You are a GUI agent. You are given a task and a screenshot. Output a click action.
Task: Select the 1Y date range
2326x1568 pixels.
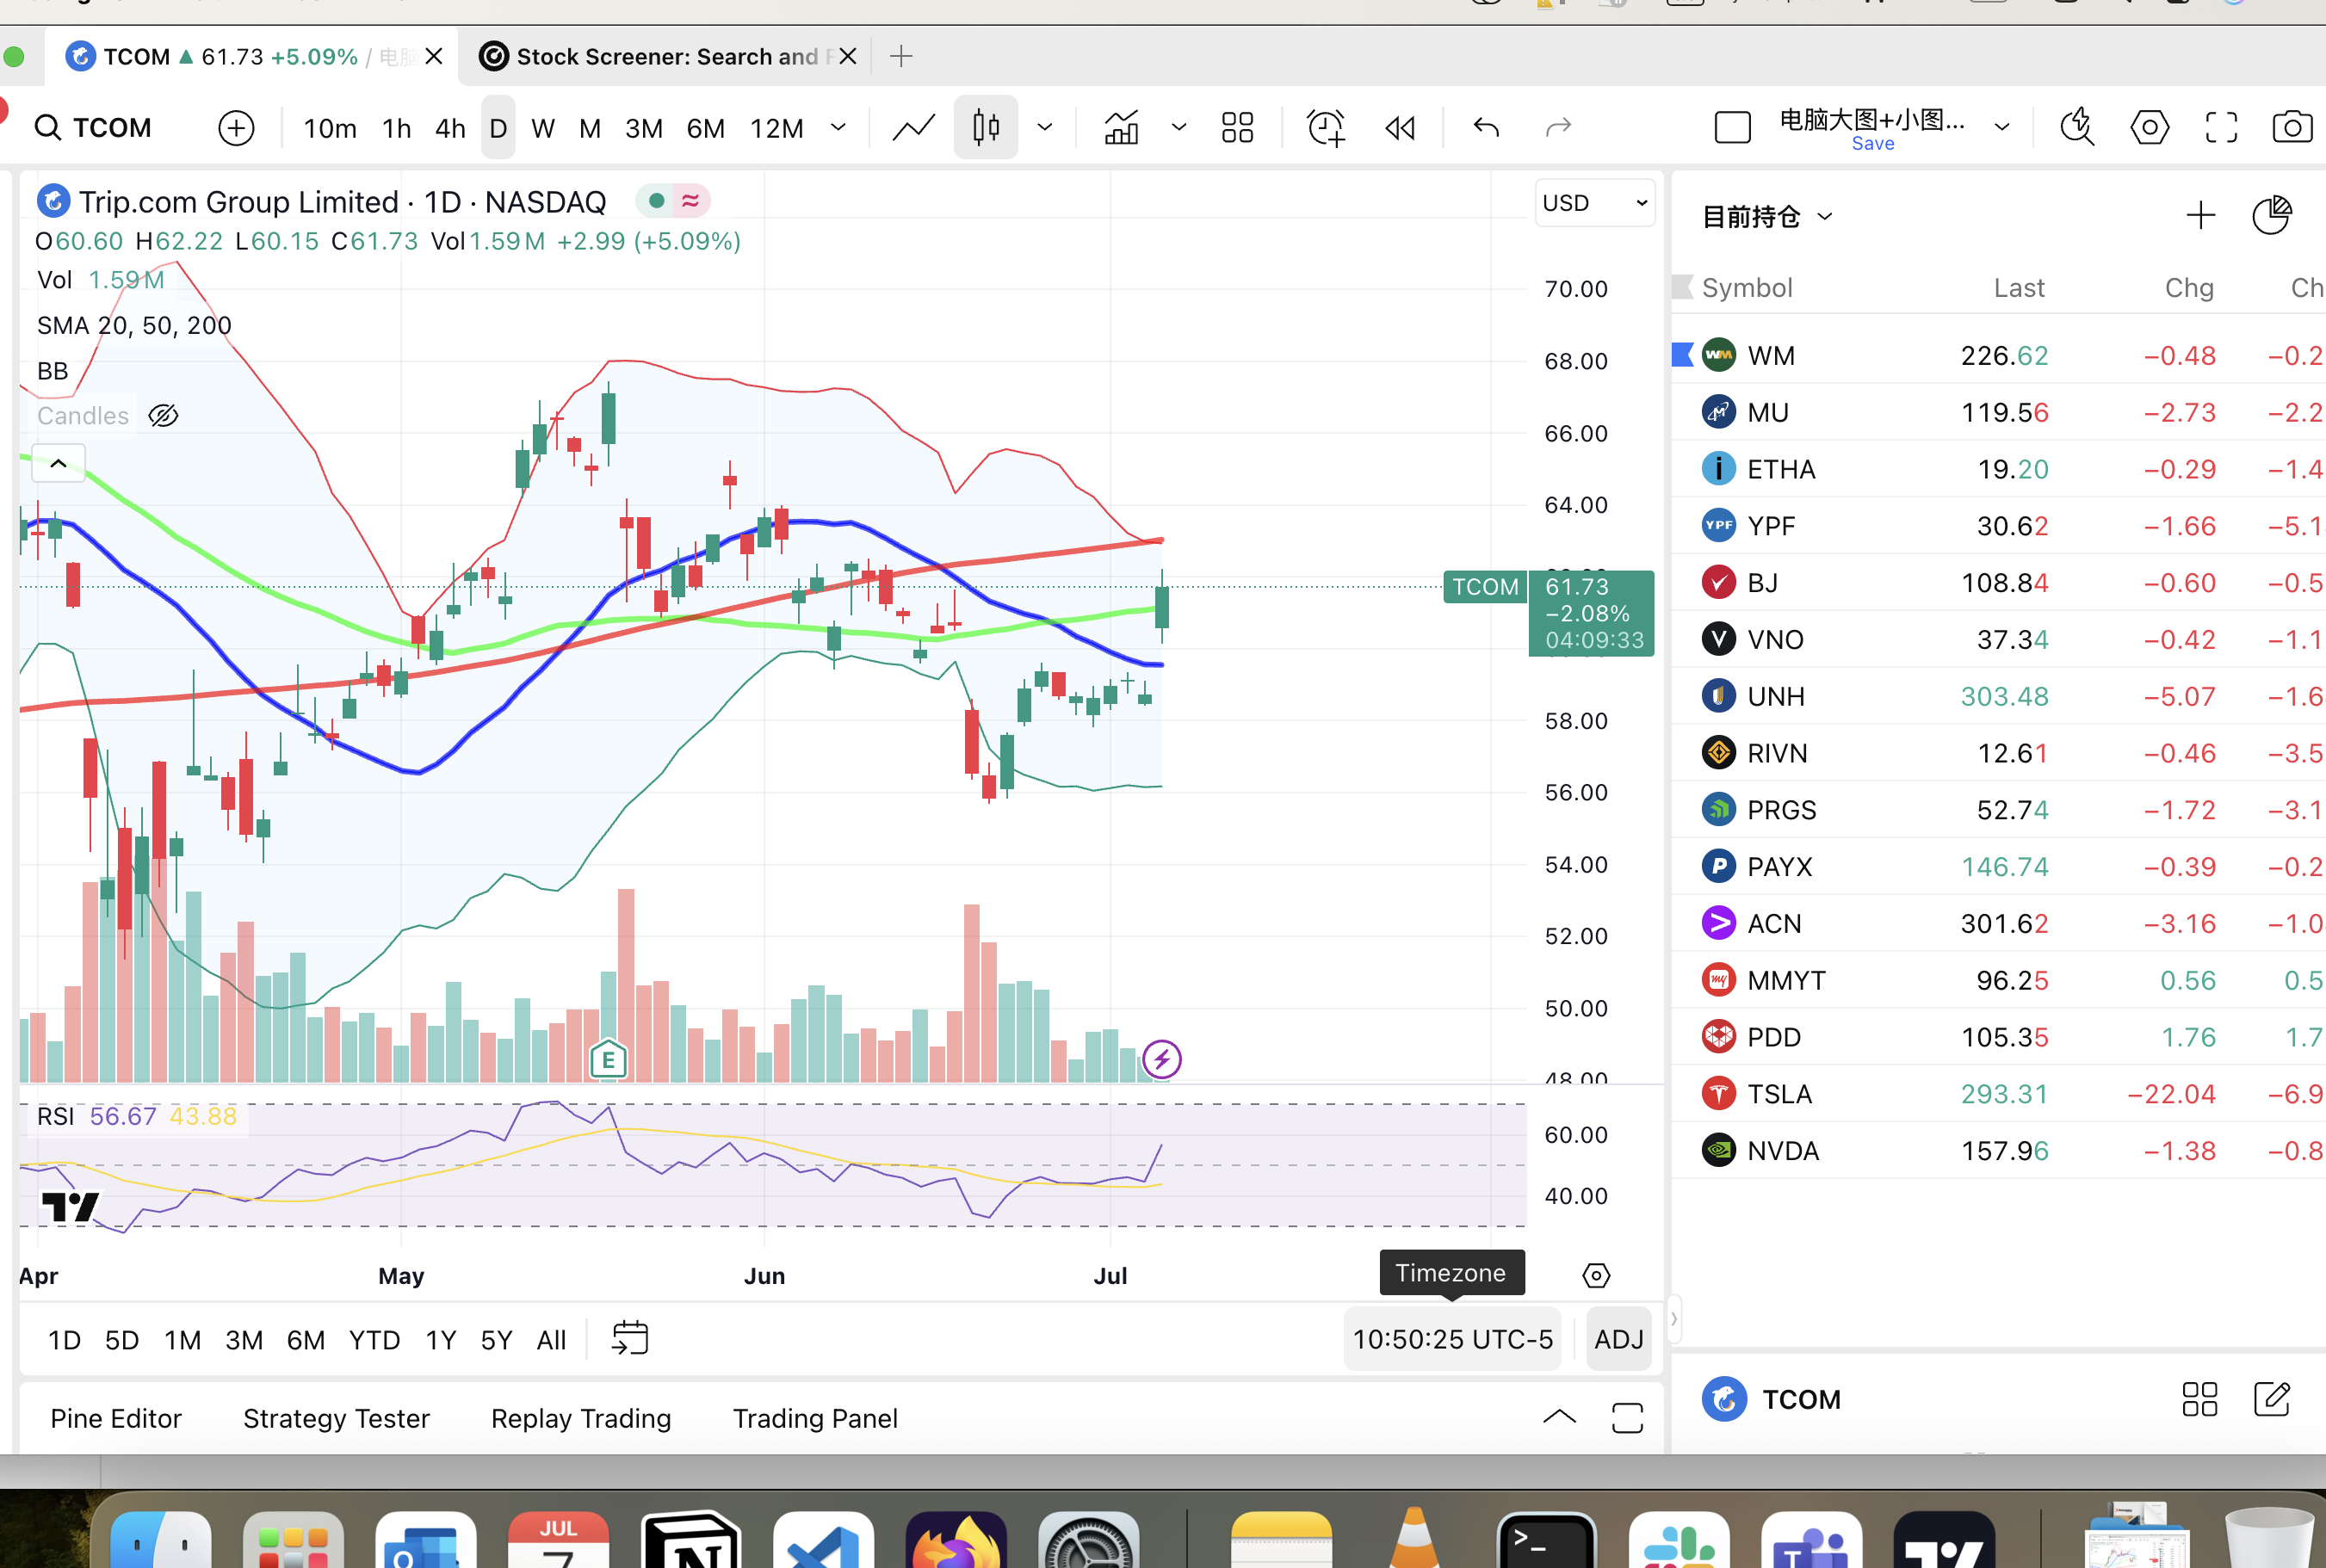(440, 1340)
